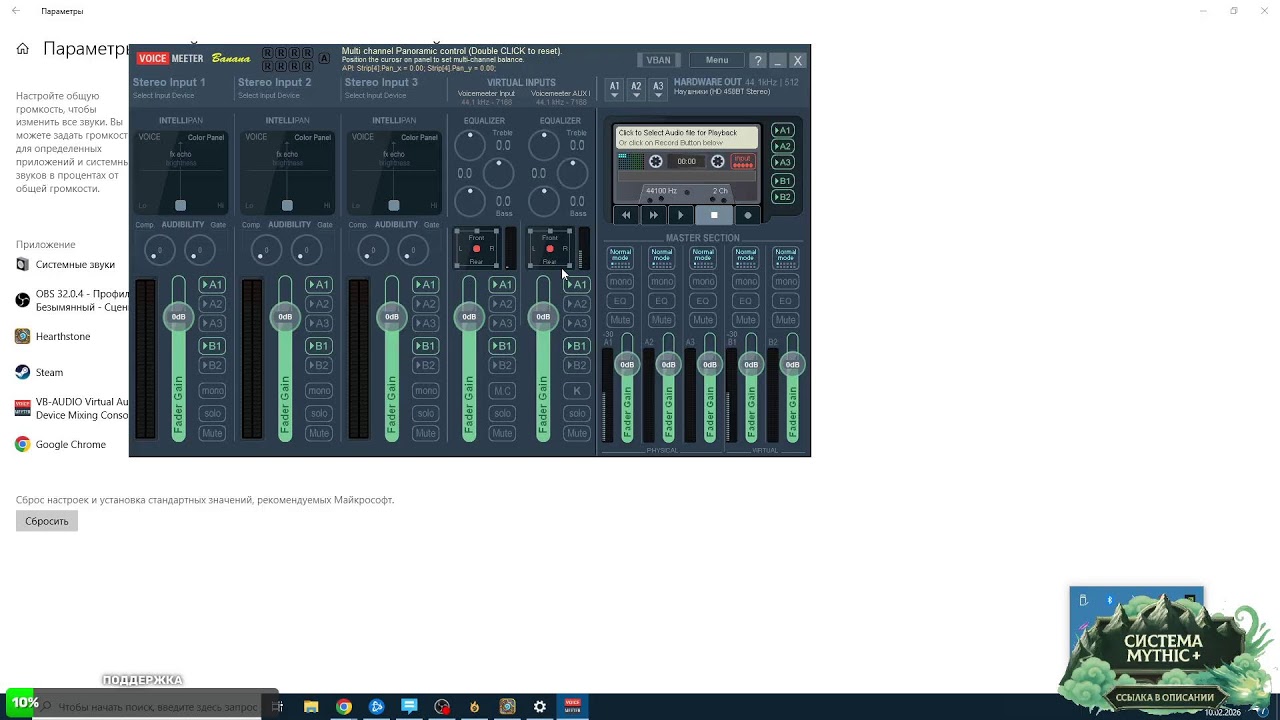Click the Home icon in Settings window
Viewport: 1280px width, 720px height.
[23, 48]
